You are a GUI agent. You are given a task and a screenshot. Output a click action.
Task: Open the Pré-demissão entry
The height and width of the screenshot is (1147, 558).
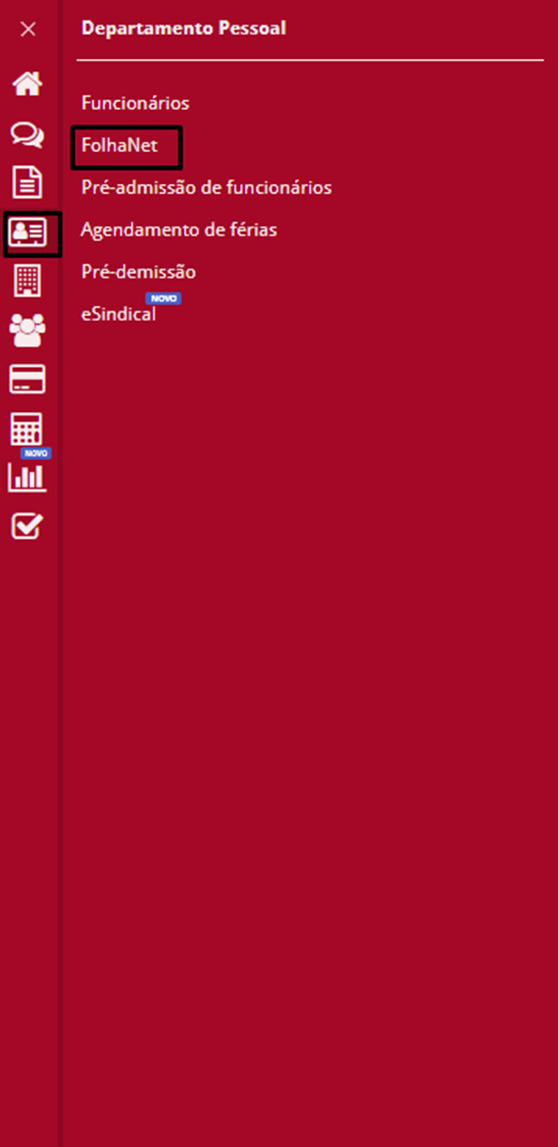coord(138,272)
